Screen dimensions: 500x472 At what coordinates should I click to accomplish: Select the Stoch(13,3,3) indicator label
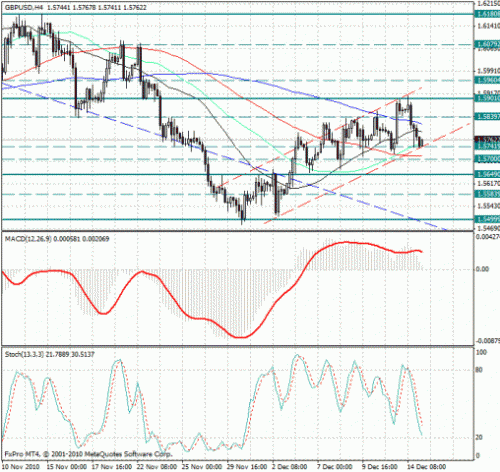pos(24,354)
